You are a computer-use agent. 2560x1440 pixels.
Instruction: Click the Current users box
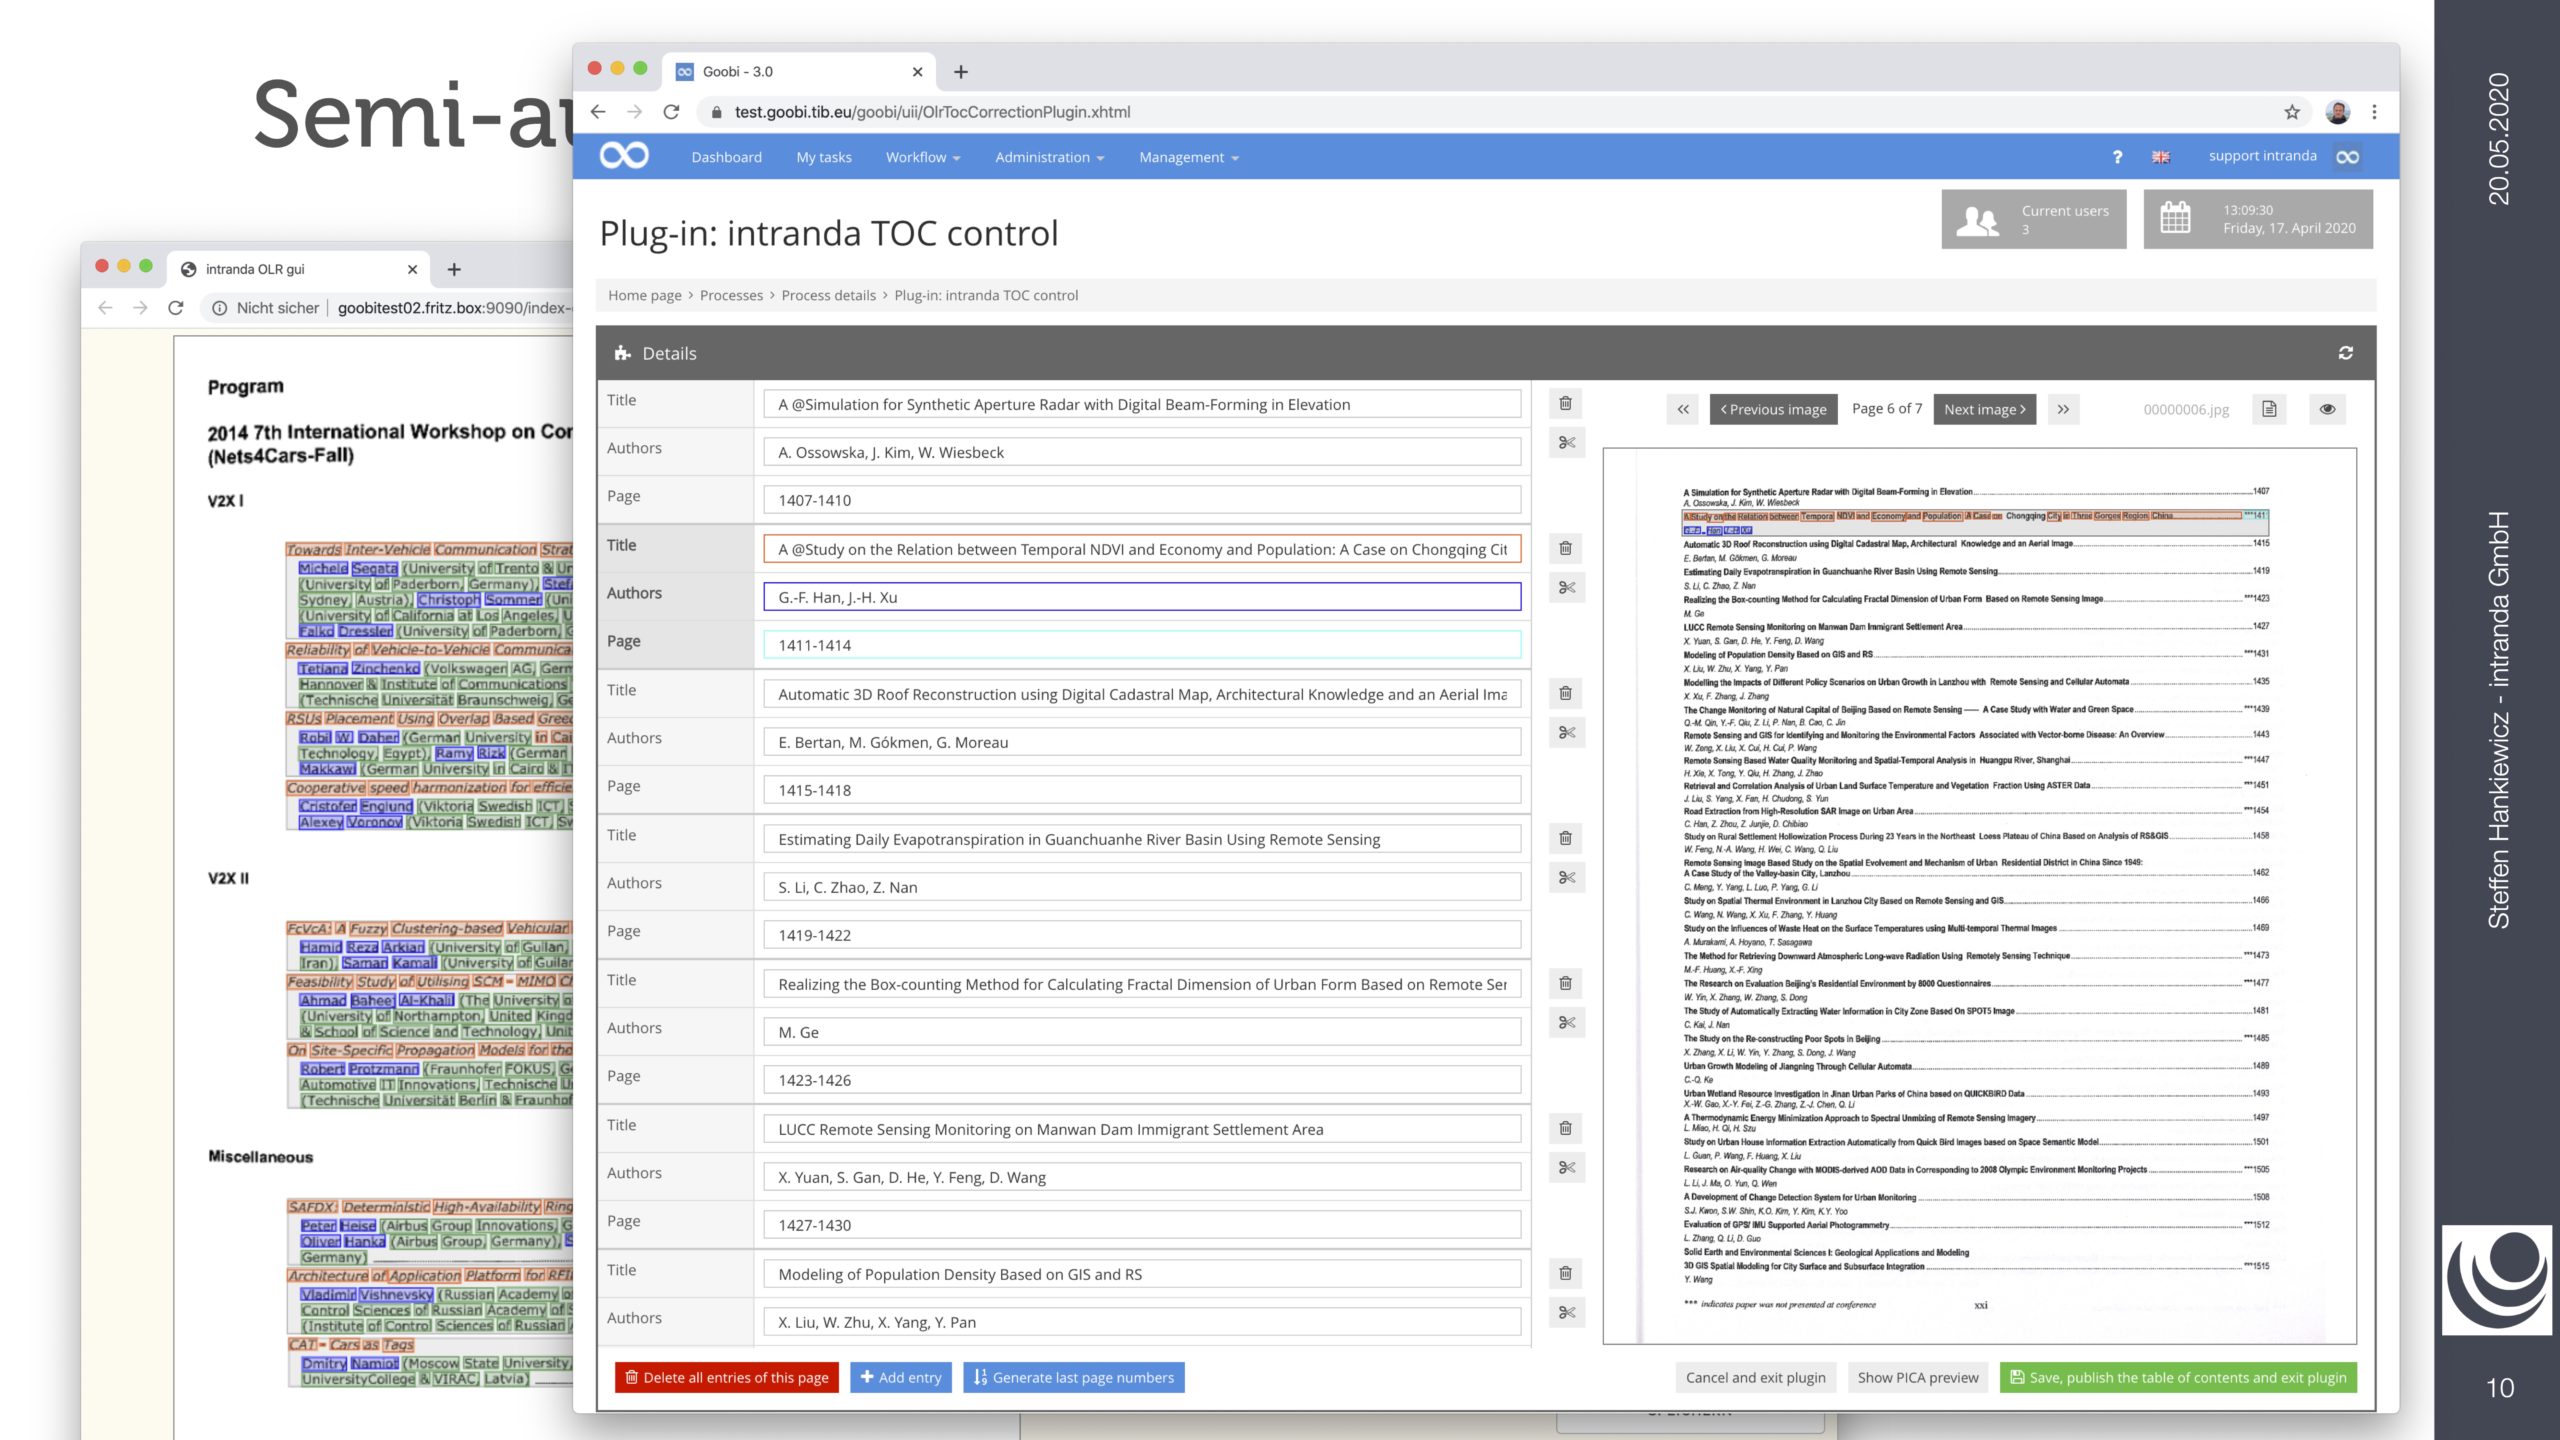2034,219
